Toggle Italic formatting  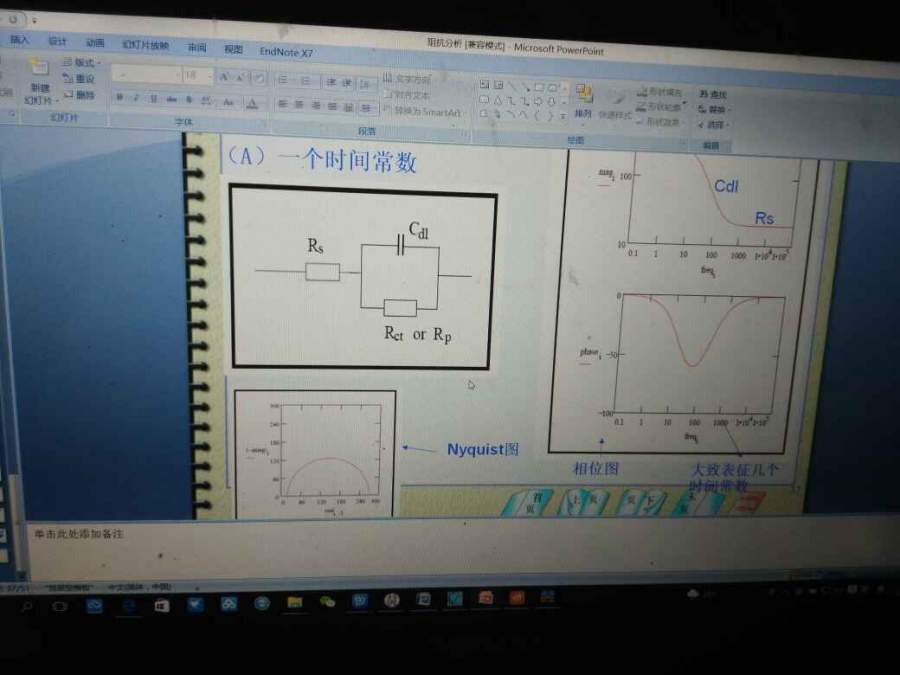point(137,98)
